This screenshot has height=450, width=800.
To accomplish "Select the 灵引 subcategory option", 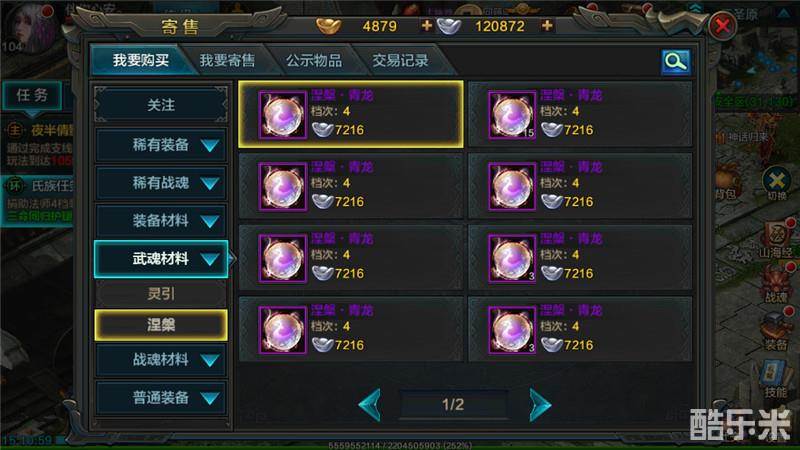I will coord(161,293).
